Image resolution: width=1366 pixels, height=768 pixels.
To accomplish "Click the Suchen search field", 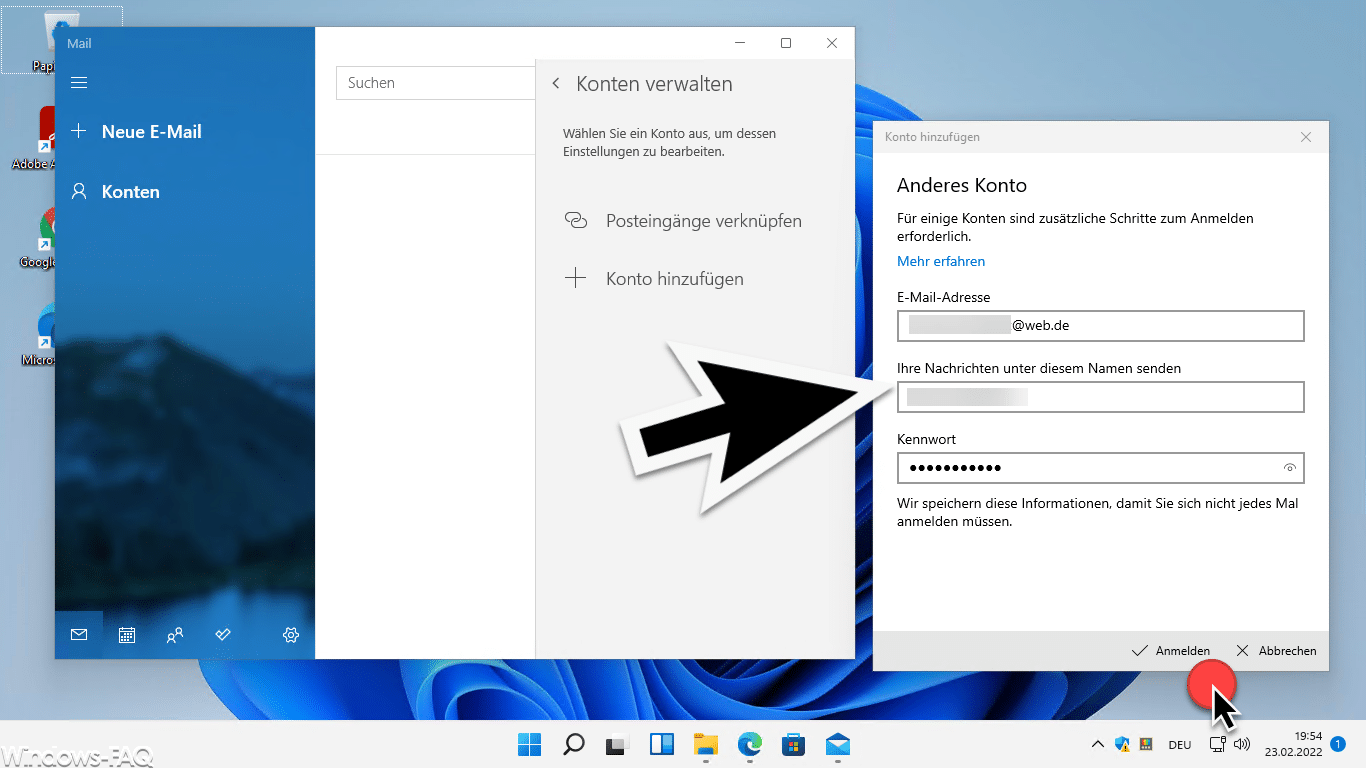I will [436, 83].
